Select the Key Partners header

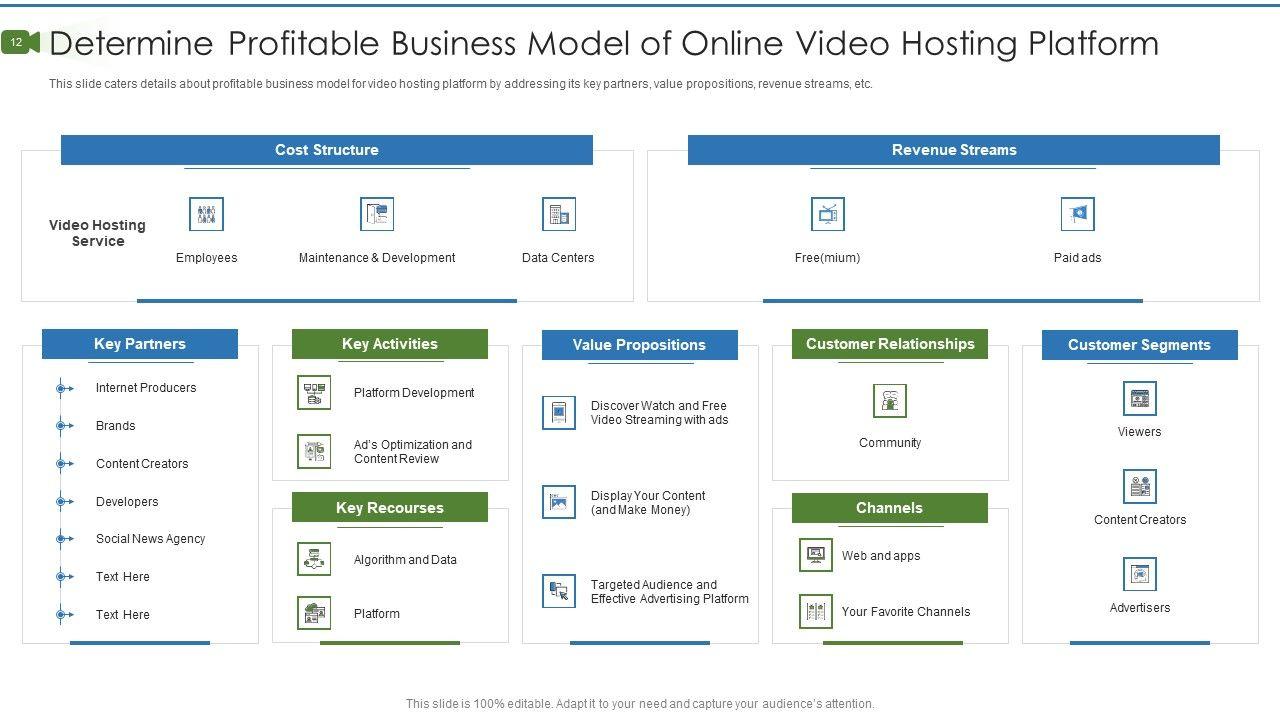point(140,344)
